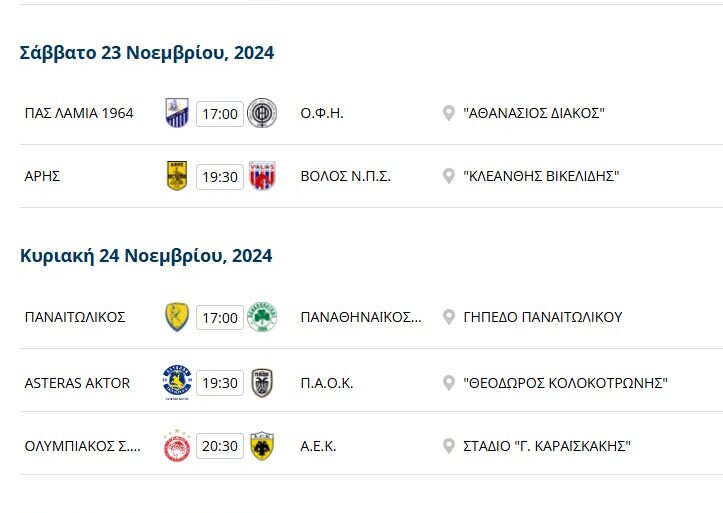The height and width of the screenshot is (513, 723).
Task: Click the yellow Aris team crest
Action: click(177, 176)
